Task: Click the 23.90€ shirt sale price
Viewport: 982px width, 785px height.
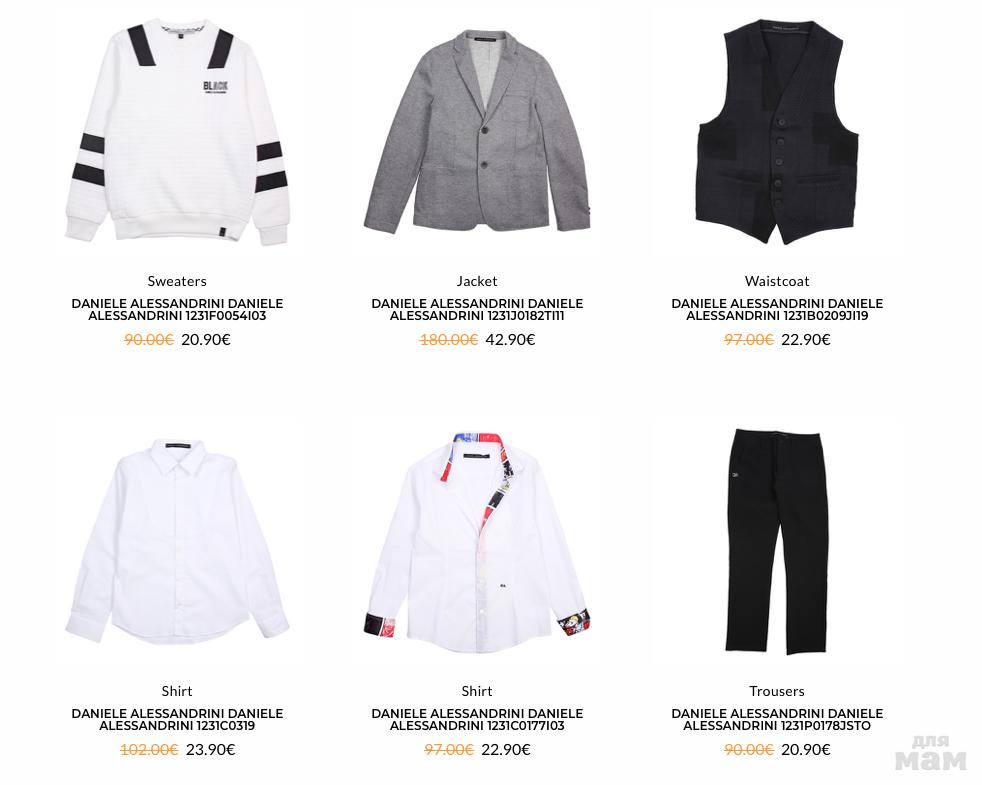Action: (210, 750)
